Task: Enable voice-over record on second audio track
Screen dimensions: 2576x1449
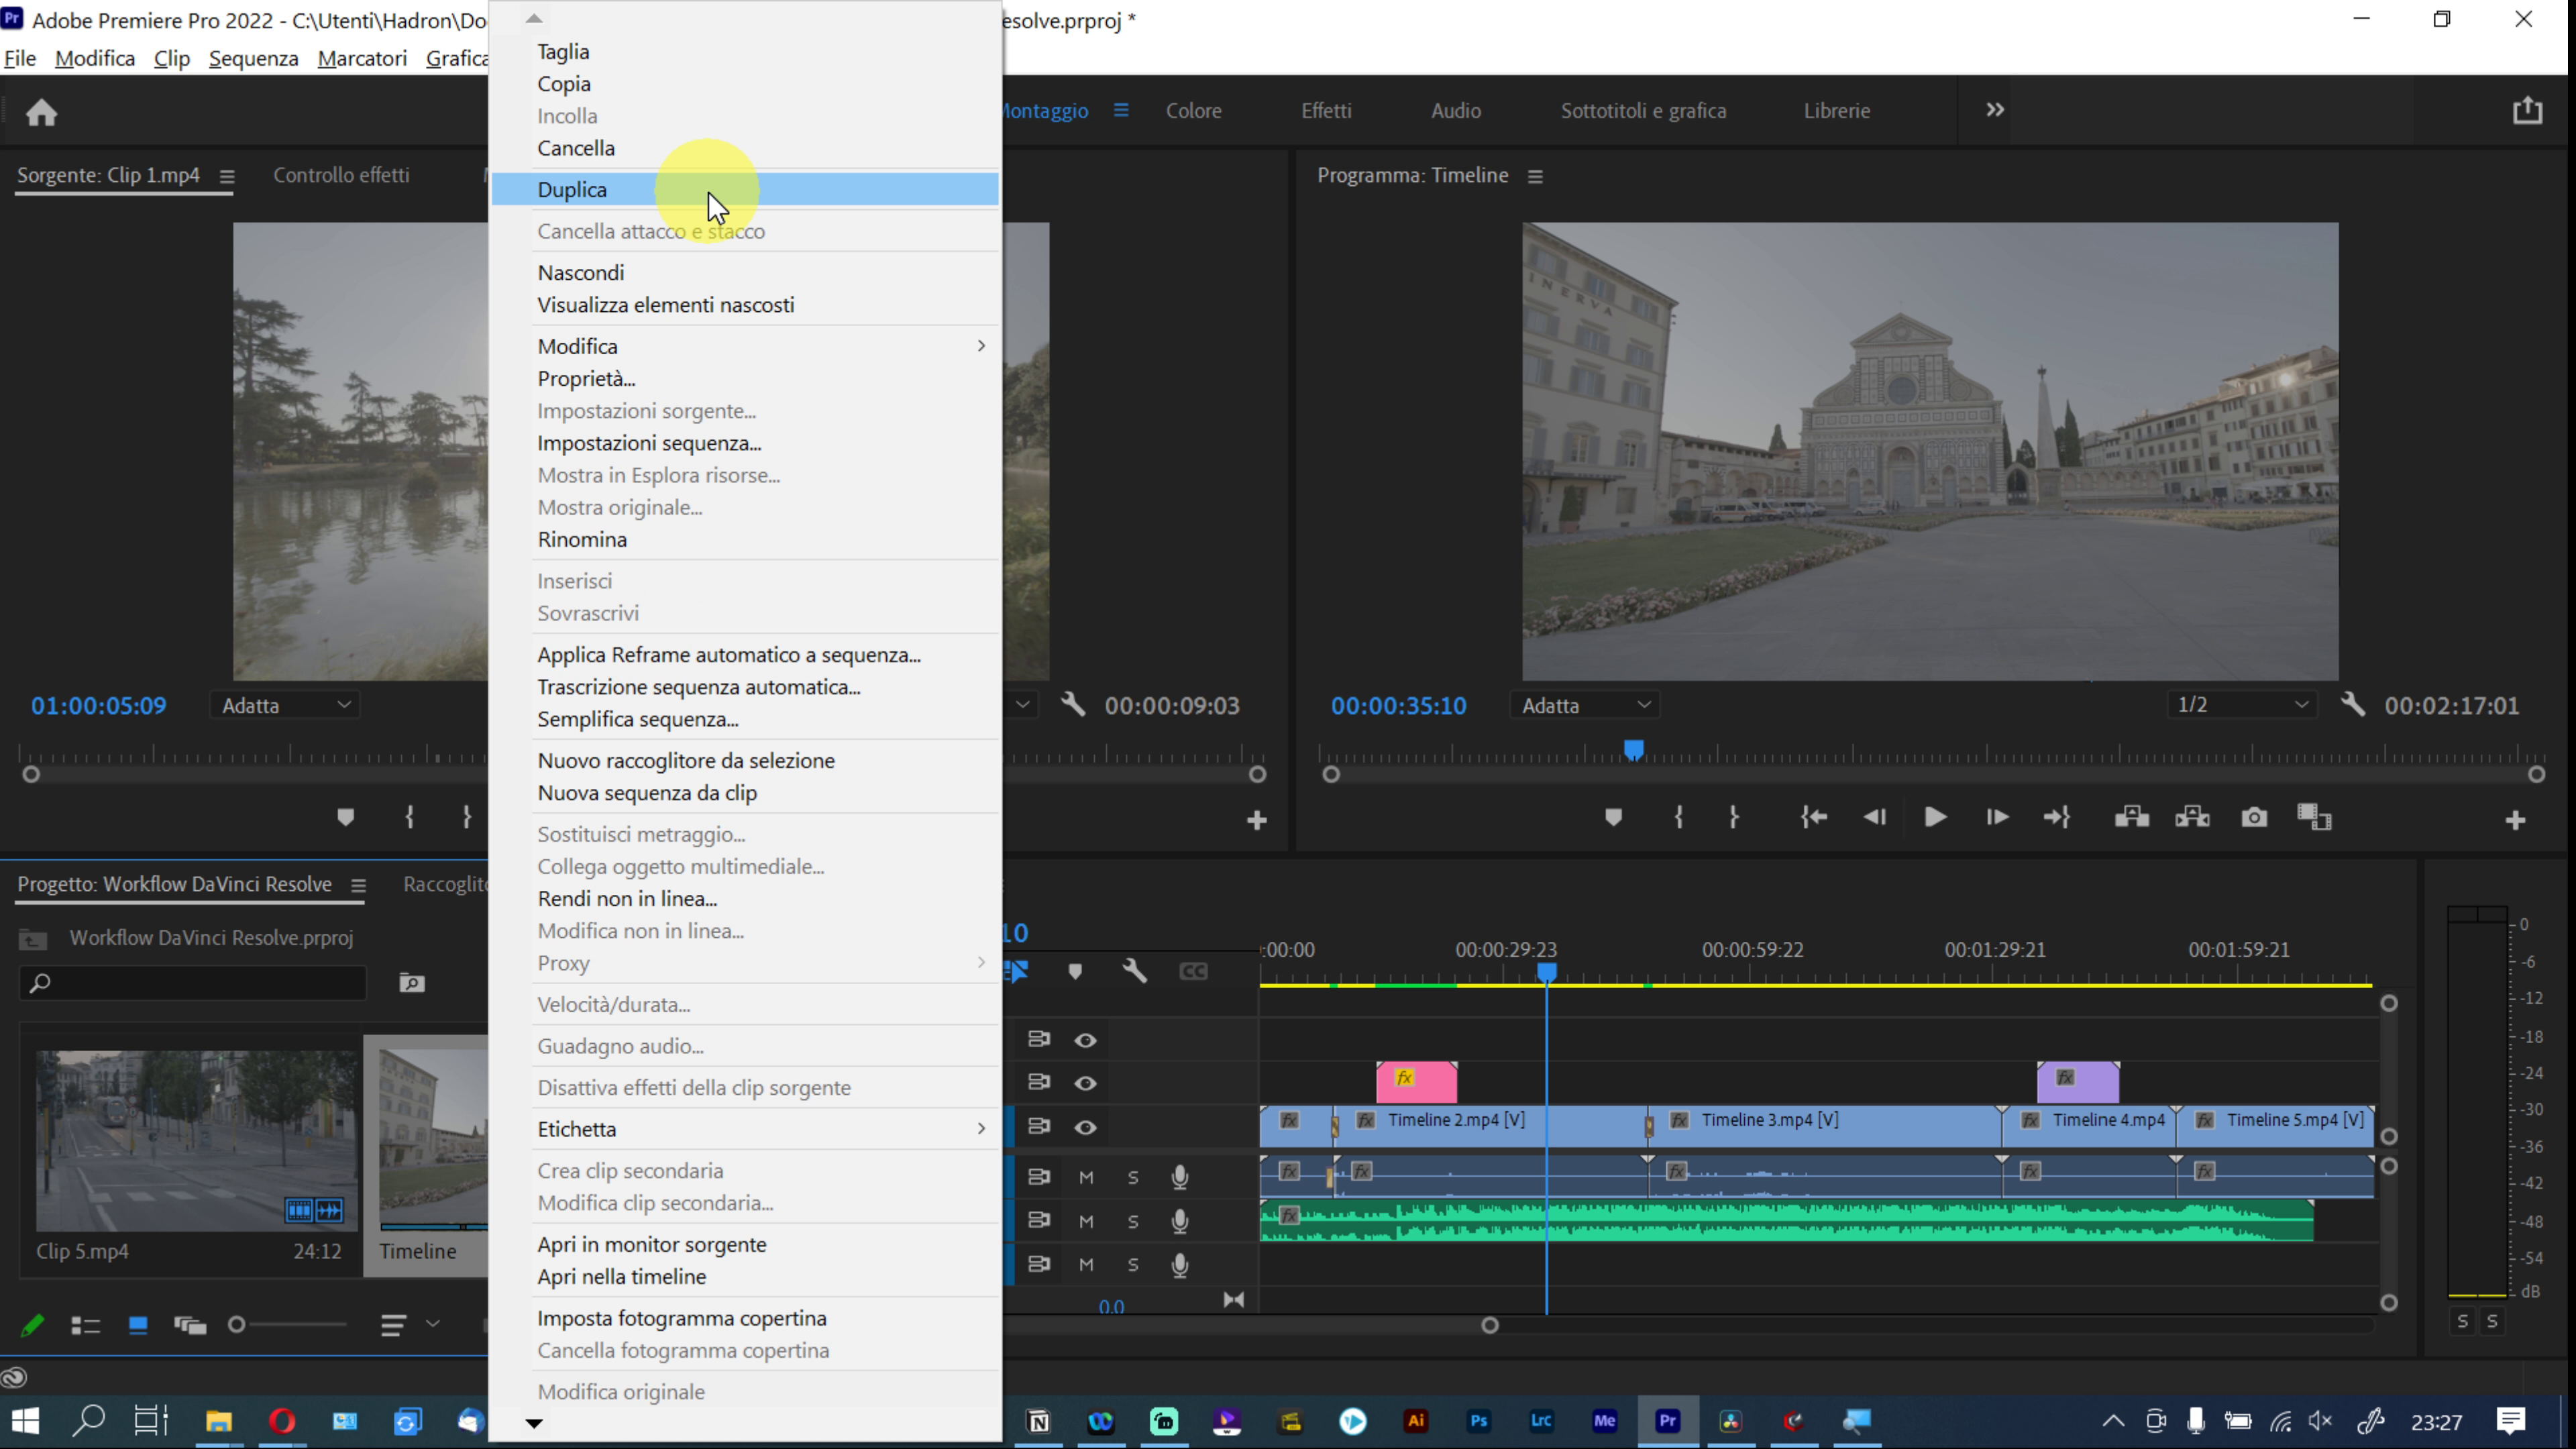Action: click(x=1180, y=1222)
